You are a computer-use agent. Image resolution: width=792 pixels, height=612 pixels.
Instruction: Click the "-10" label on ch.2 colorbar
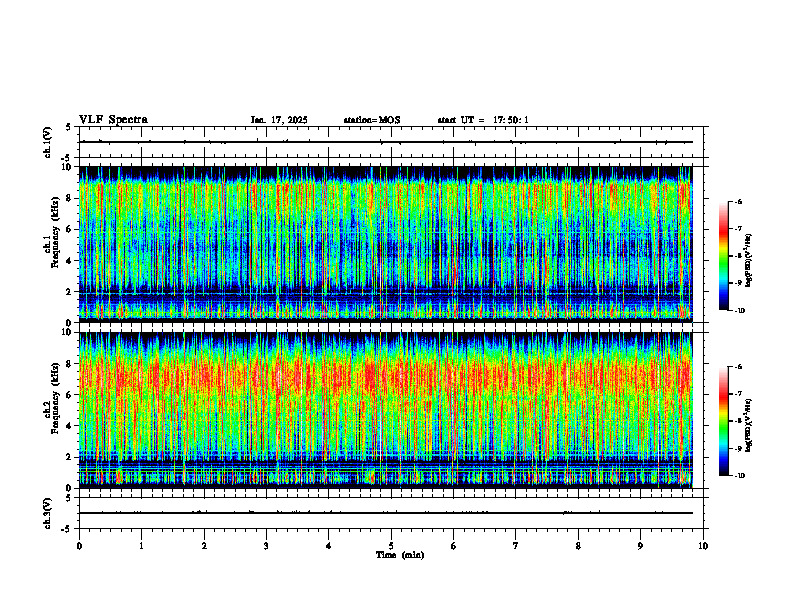coord(740,476)
